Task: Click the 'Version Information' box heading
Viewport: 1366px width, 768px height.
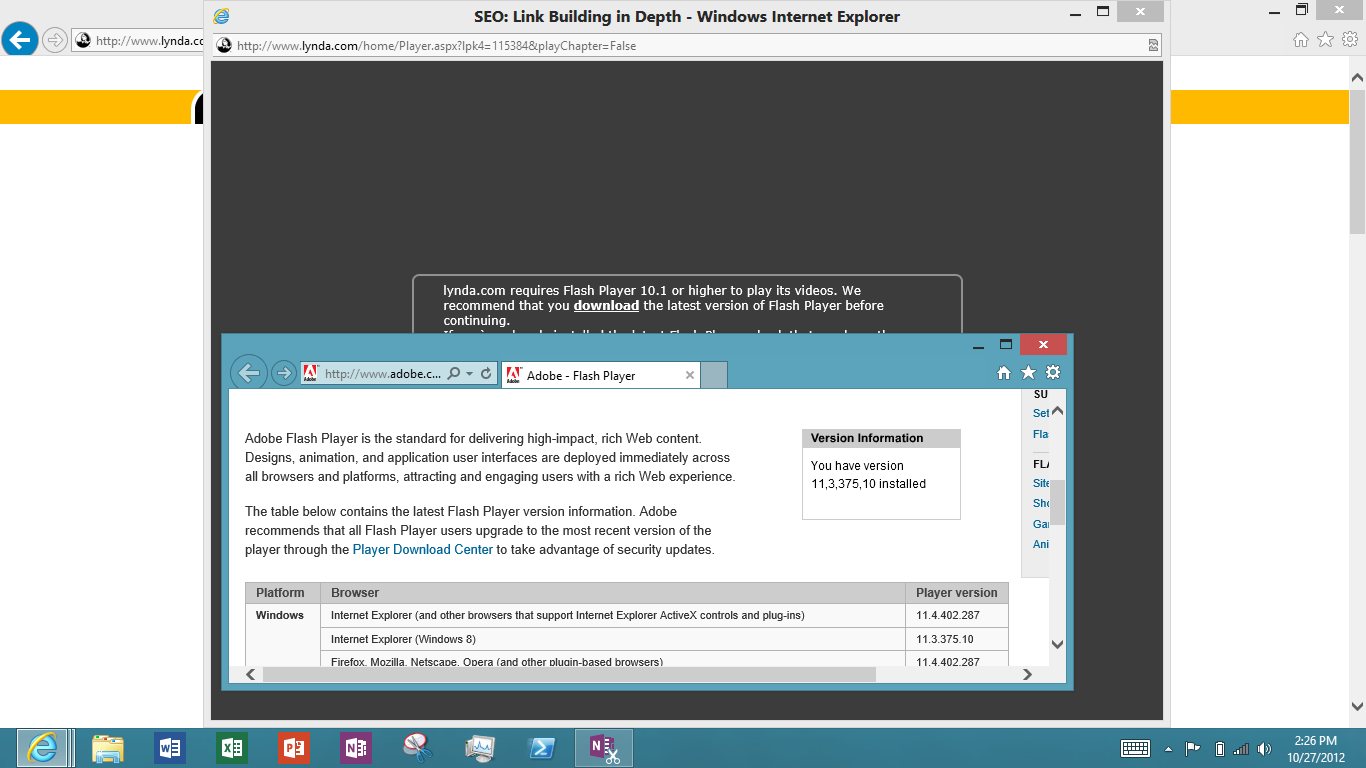Action: click(881, 438)
